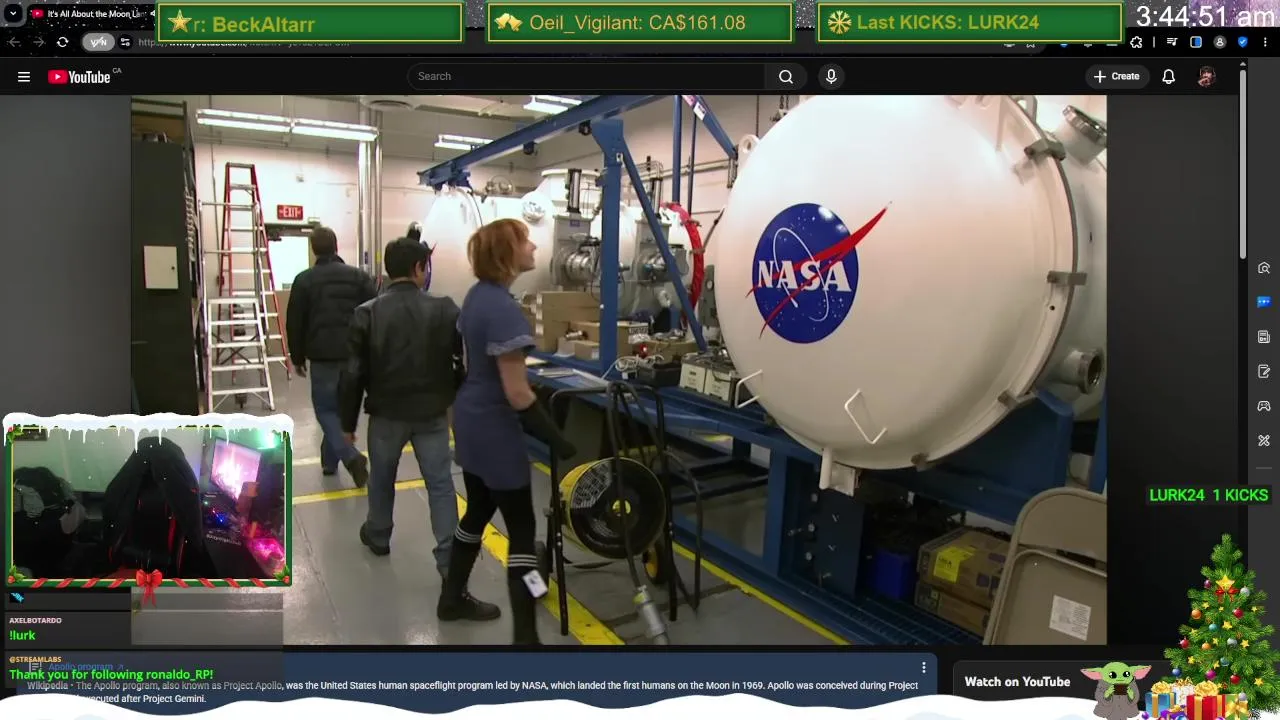
Task: Open YouTube notifications bell
Action: coord(1168,76)
